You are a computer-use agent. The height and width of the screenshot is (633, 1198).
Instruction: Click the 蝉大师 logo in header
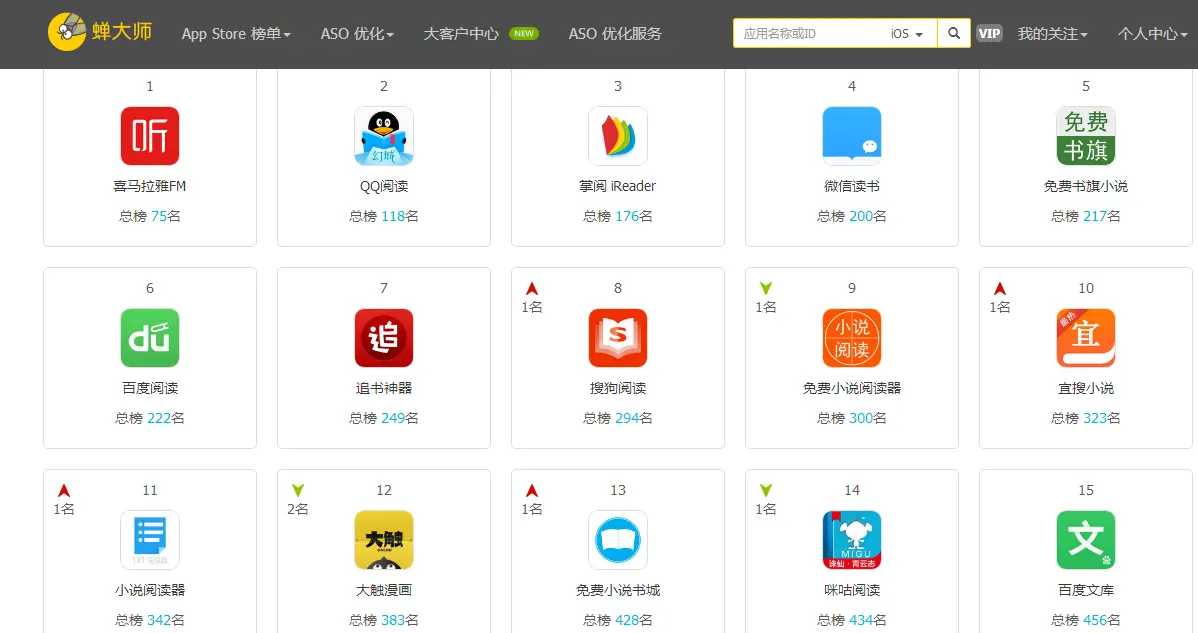(100, 32)
